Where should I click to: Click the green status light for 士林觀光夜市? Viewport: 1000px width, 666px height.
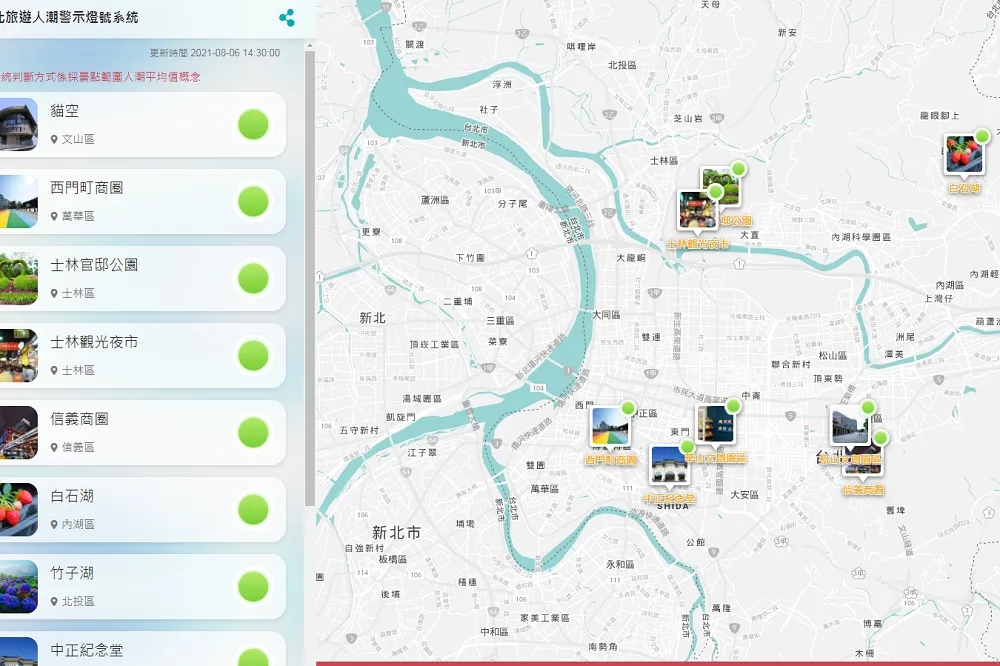click(253, 356)
